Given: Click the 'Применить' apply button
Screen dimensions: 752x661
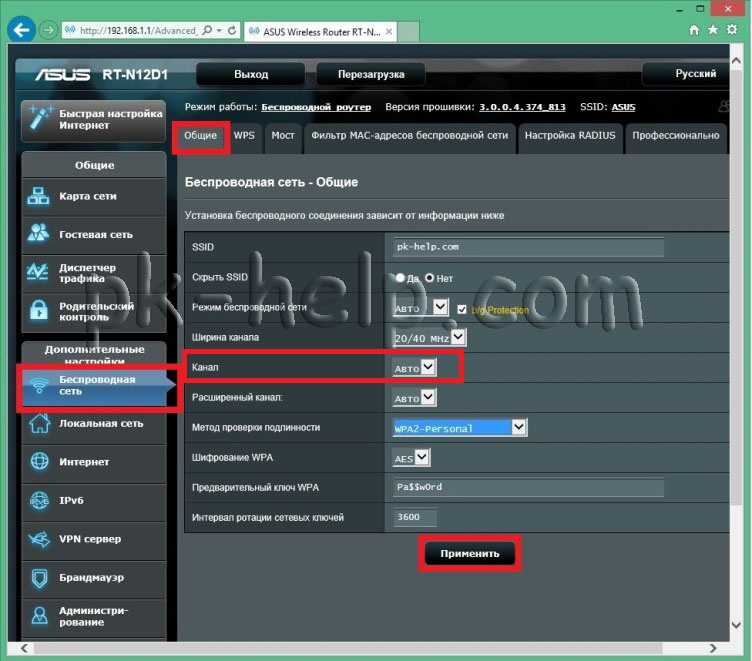Looking at the screenshot, I should (x=470, y=554).
